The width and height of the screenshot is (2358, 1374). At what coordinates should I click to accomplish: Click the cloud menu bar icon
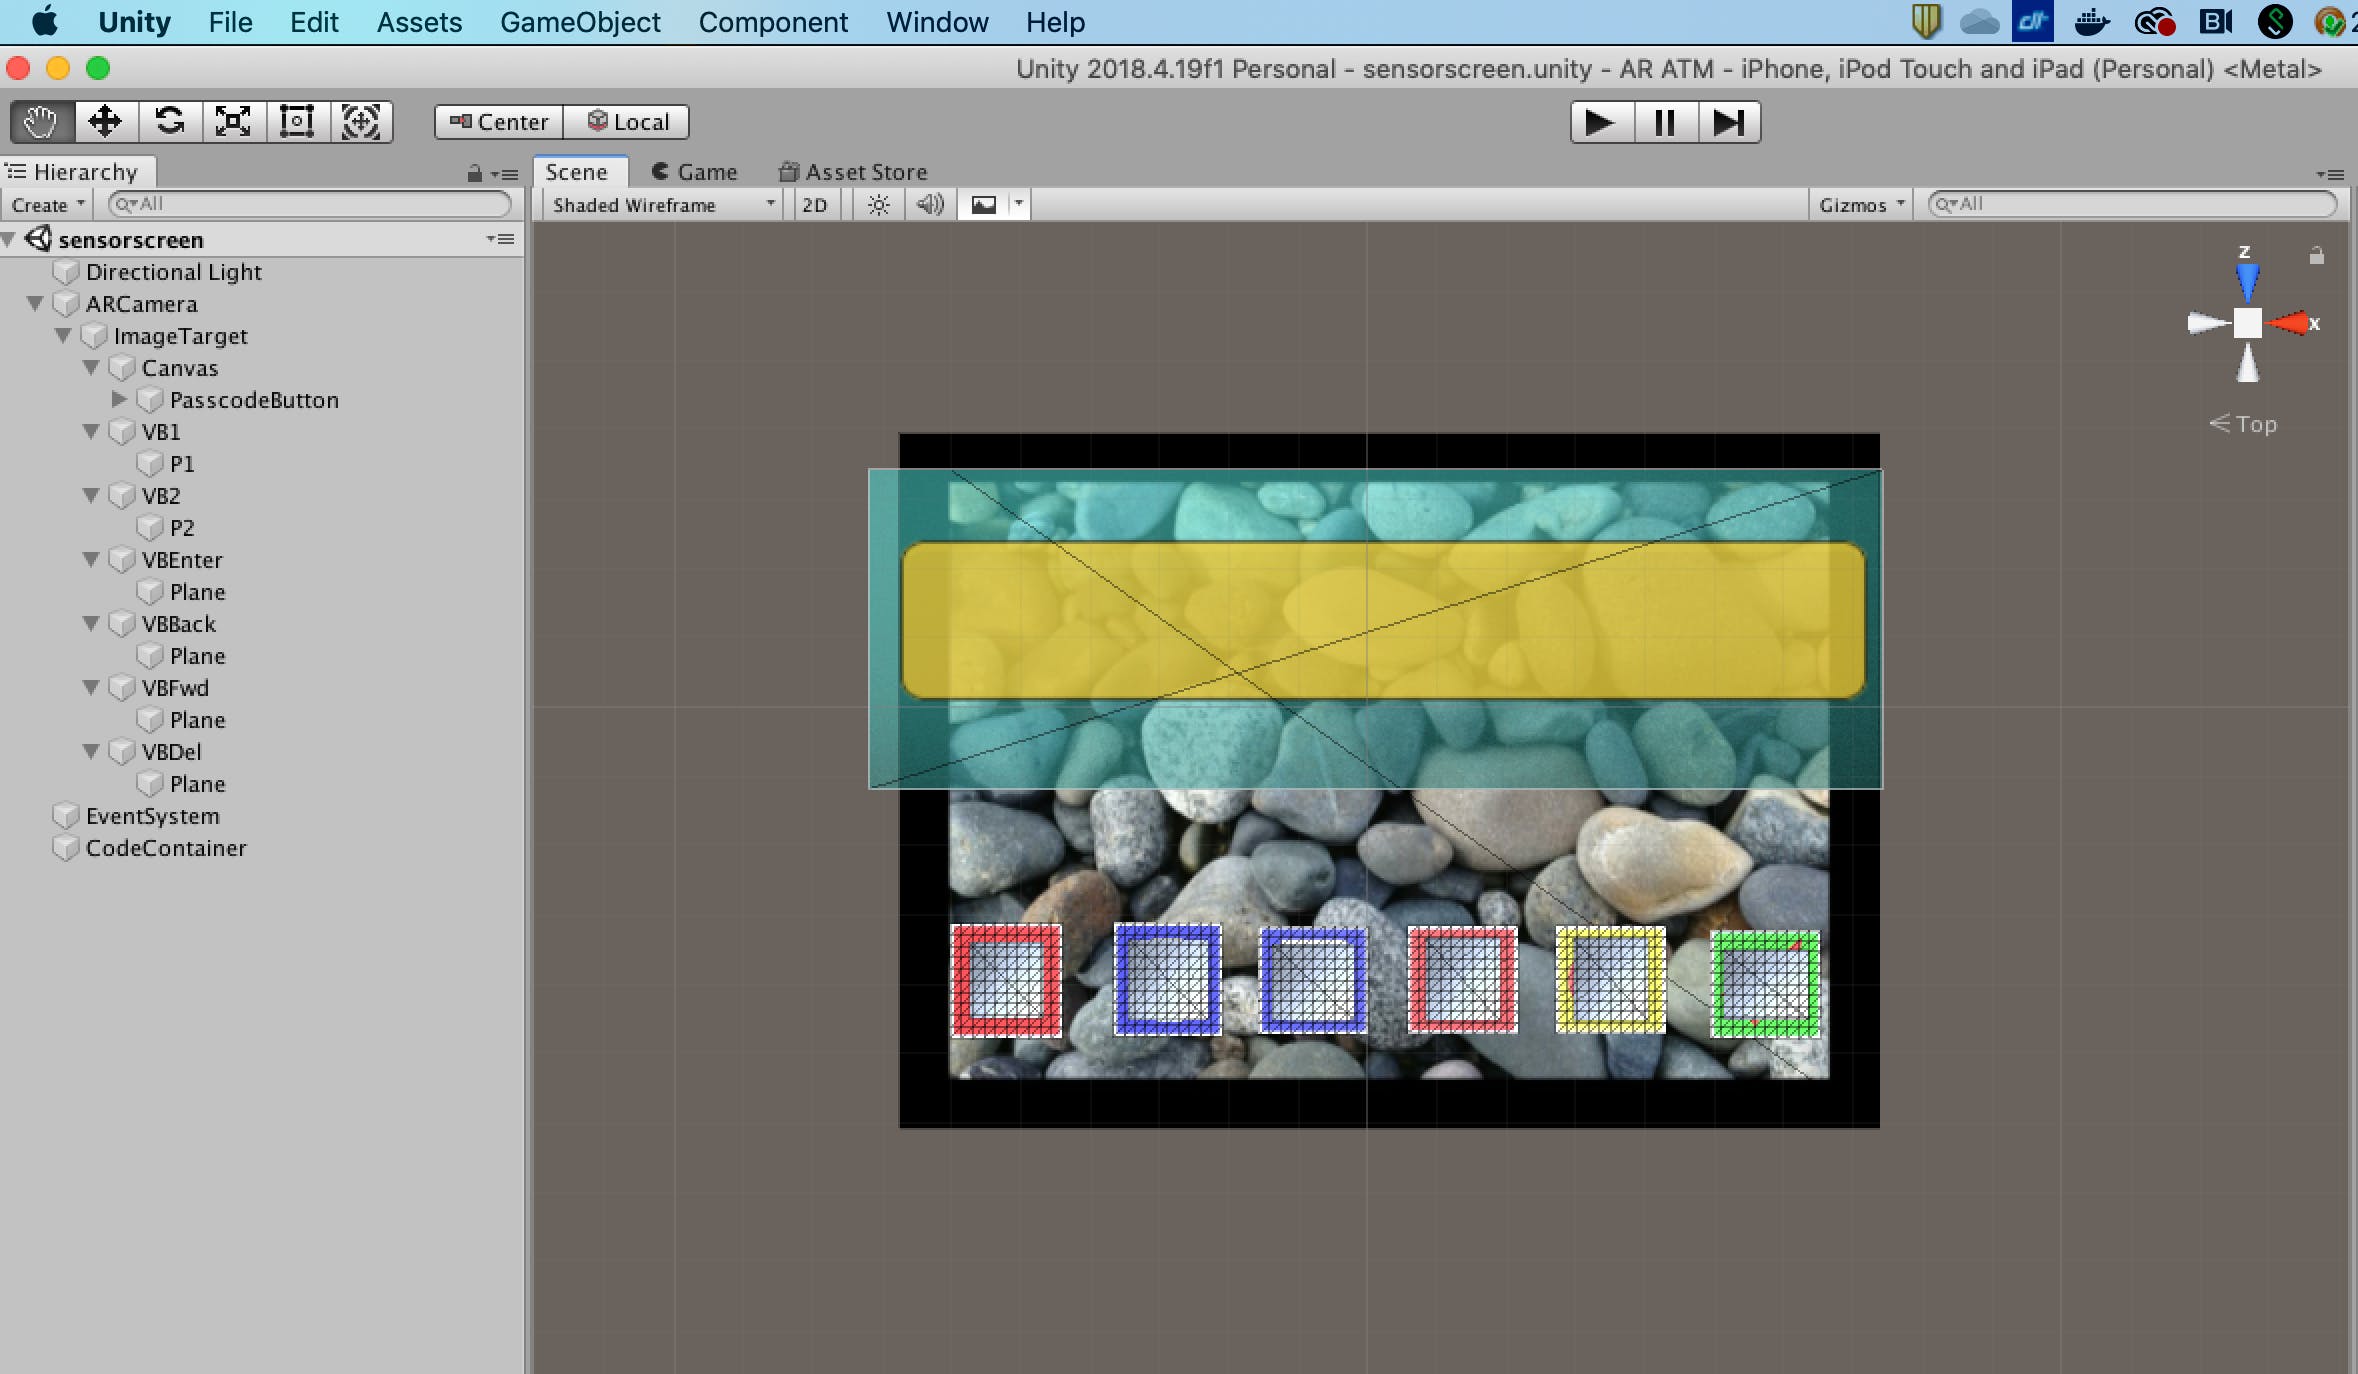coord(1979,22)
